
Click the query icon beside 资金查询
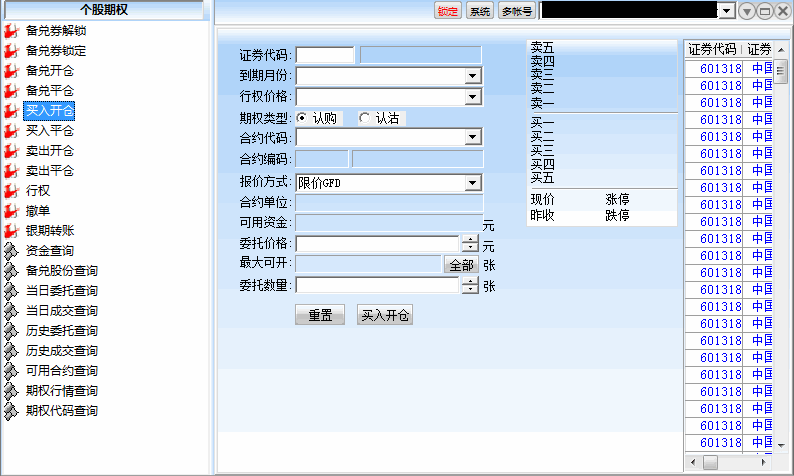(11, 251)
